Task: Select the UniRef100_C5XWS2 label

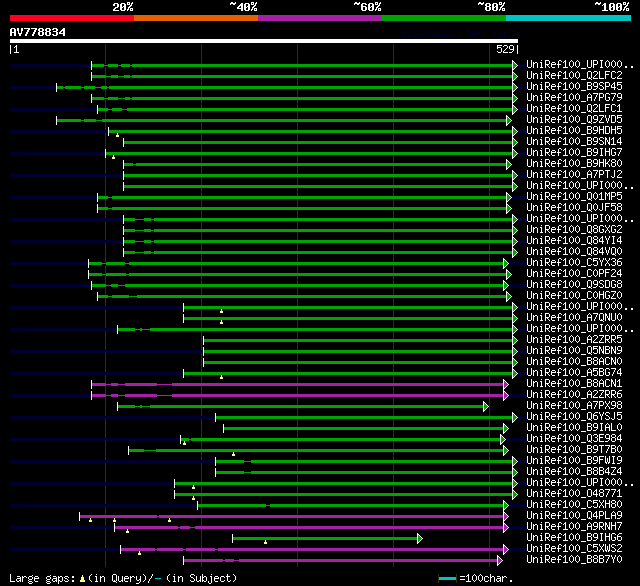Action: pos(574,549)
